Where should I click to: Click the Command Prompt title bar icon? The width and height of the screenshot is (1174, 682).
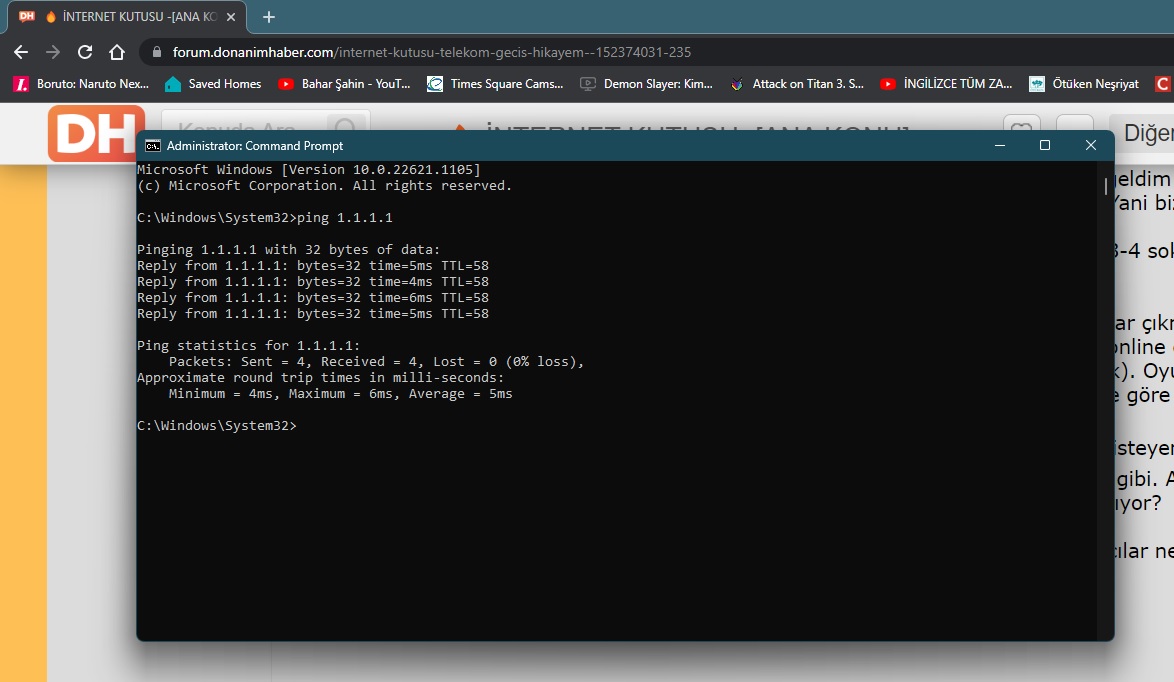(153, 145)
